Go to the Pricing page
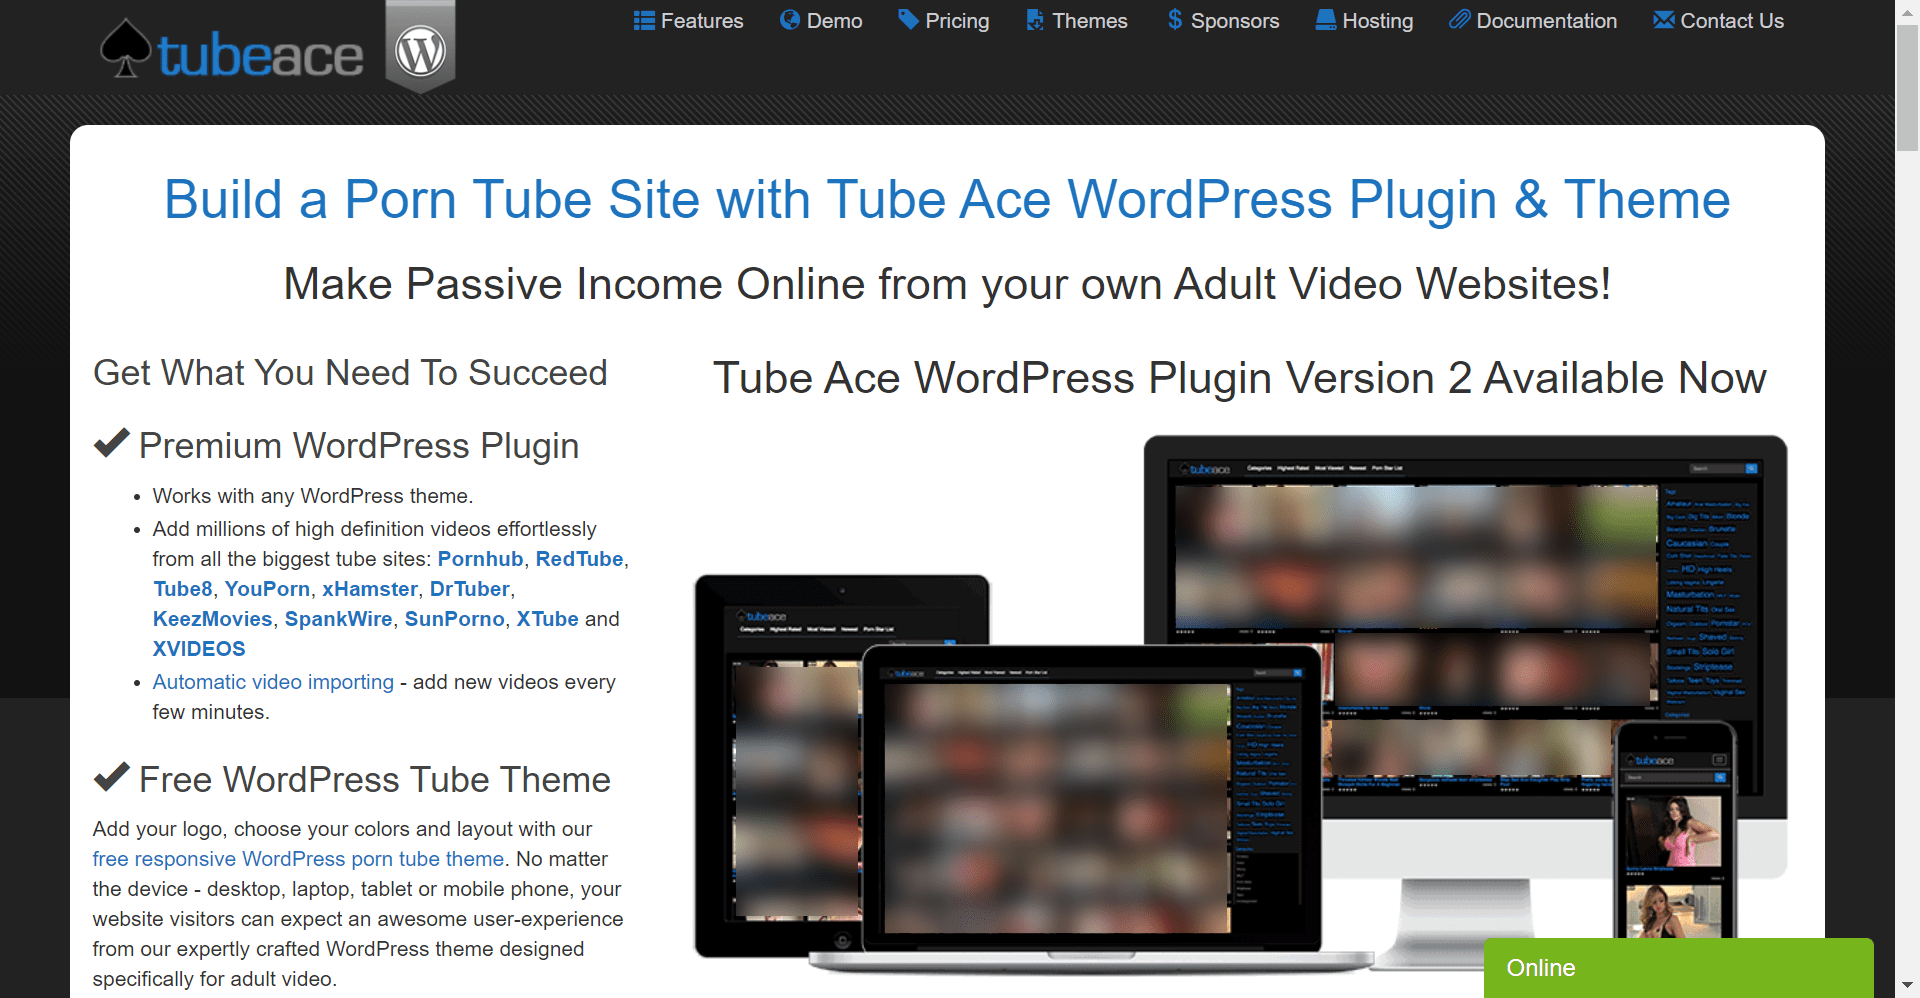Viewport: 1920px width, 998px height. [x=944, y=21]
